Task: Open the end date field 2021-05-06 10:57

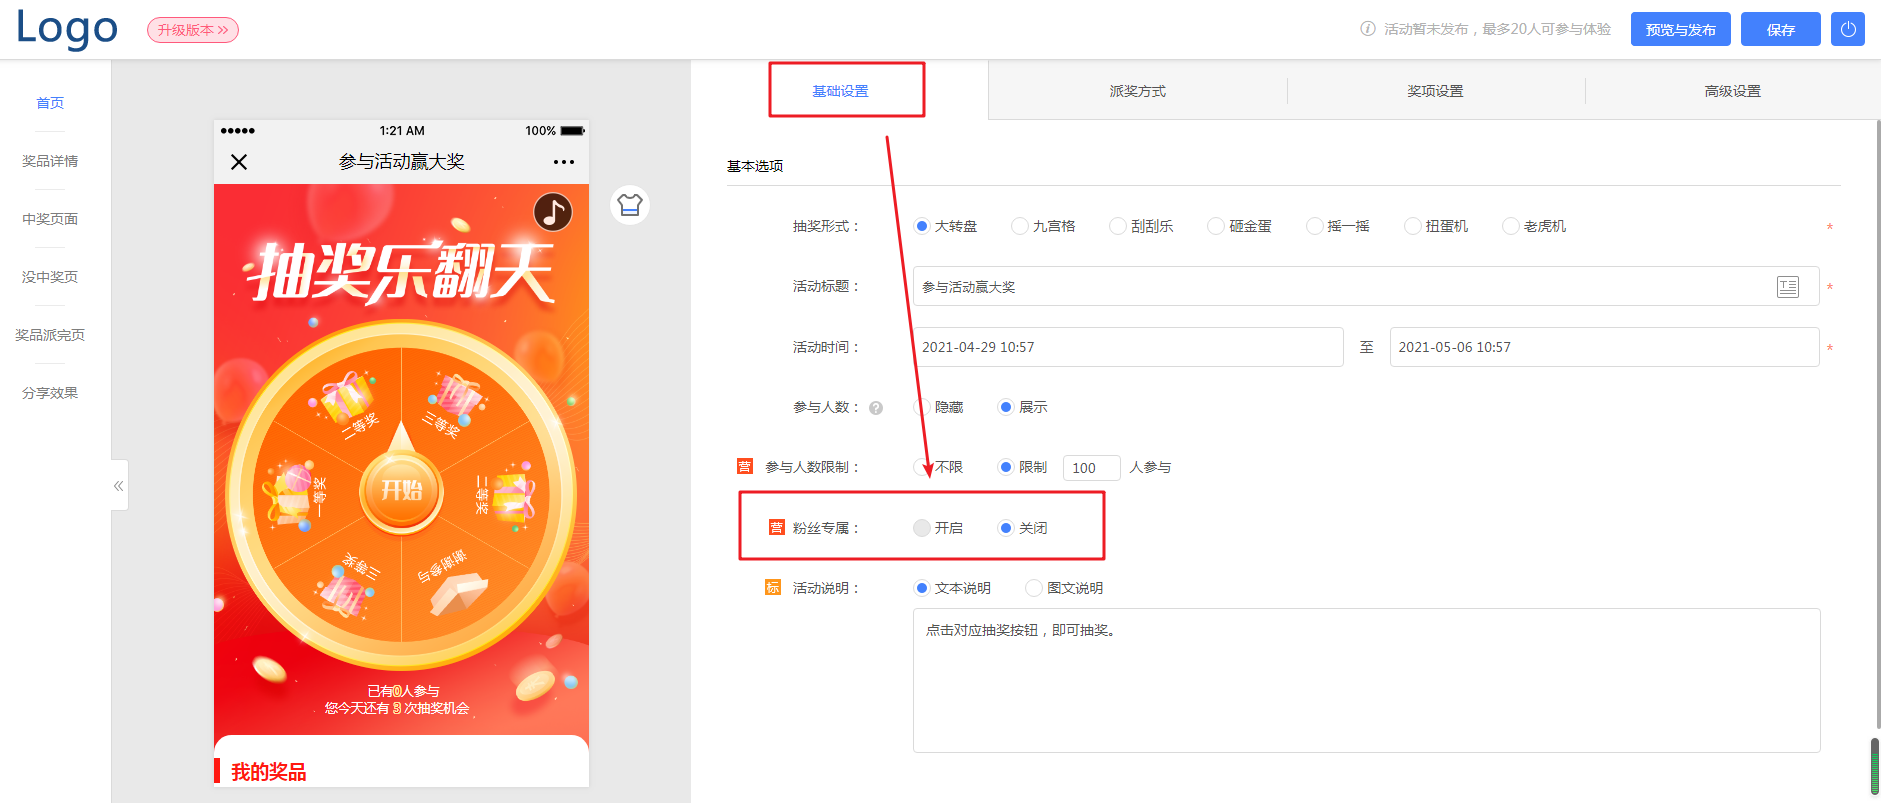Action: coord(1604,347)
